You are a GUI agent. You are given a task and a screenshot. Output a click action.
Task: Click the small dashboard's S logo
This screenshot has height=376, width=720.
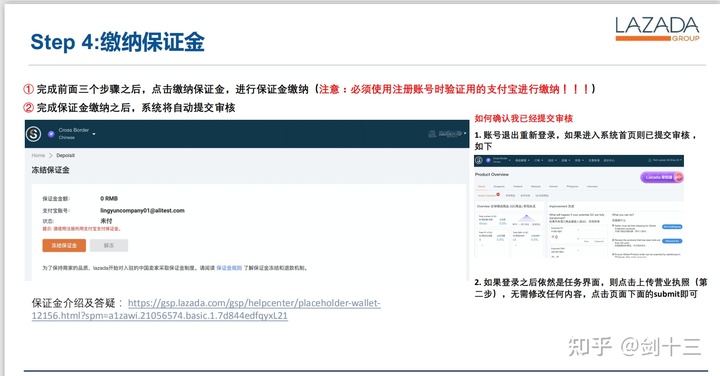tap(478, 160)
